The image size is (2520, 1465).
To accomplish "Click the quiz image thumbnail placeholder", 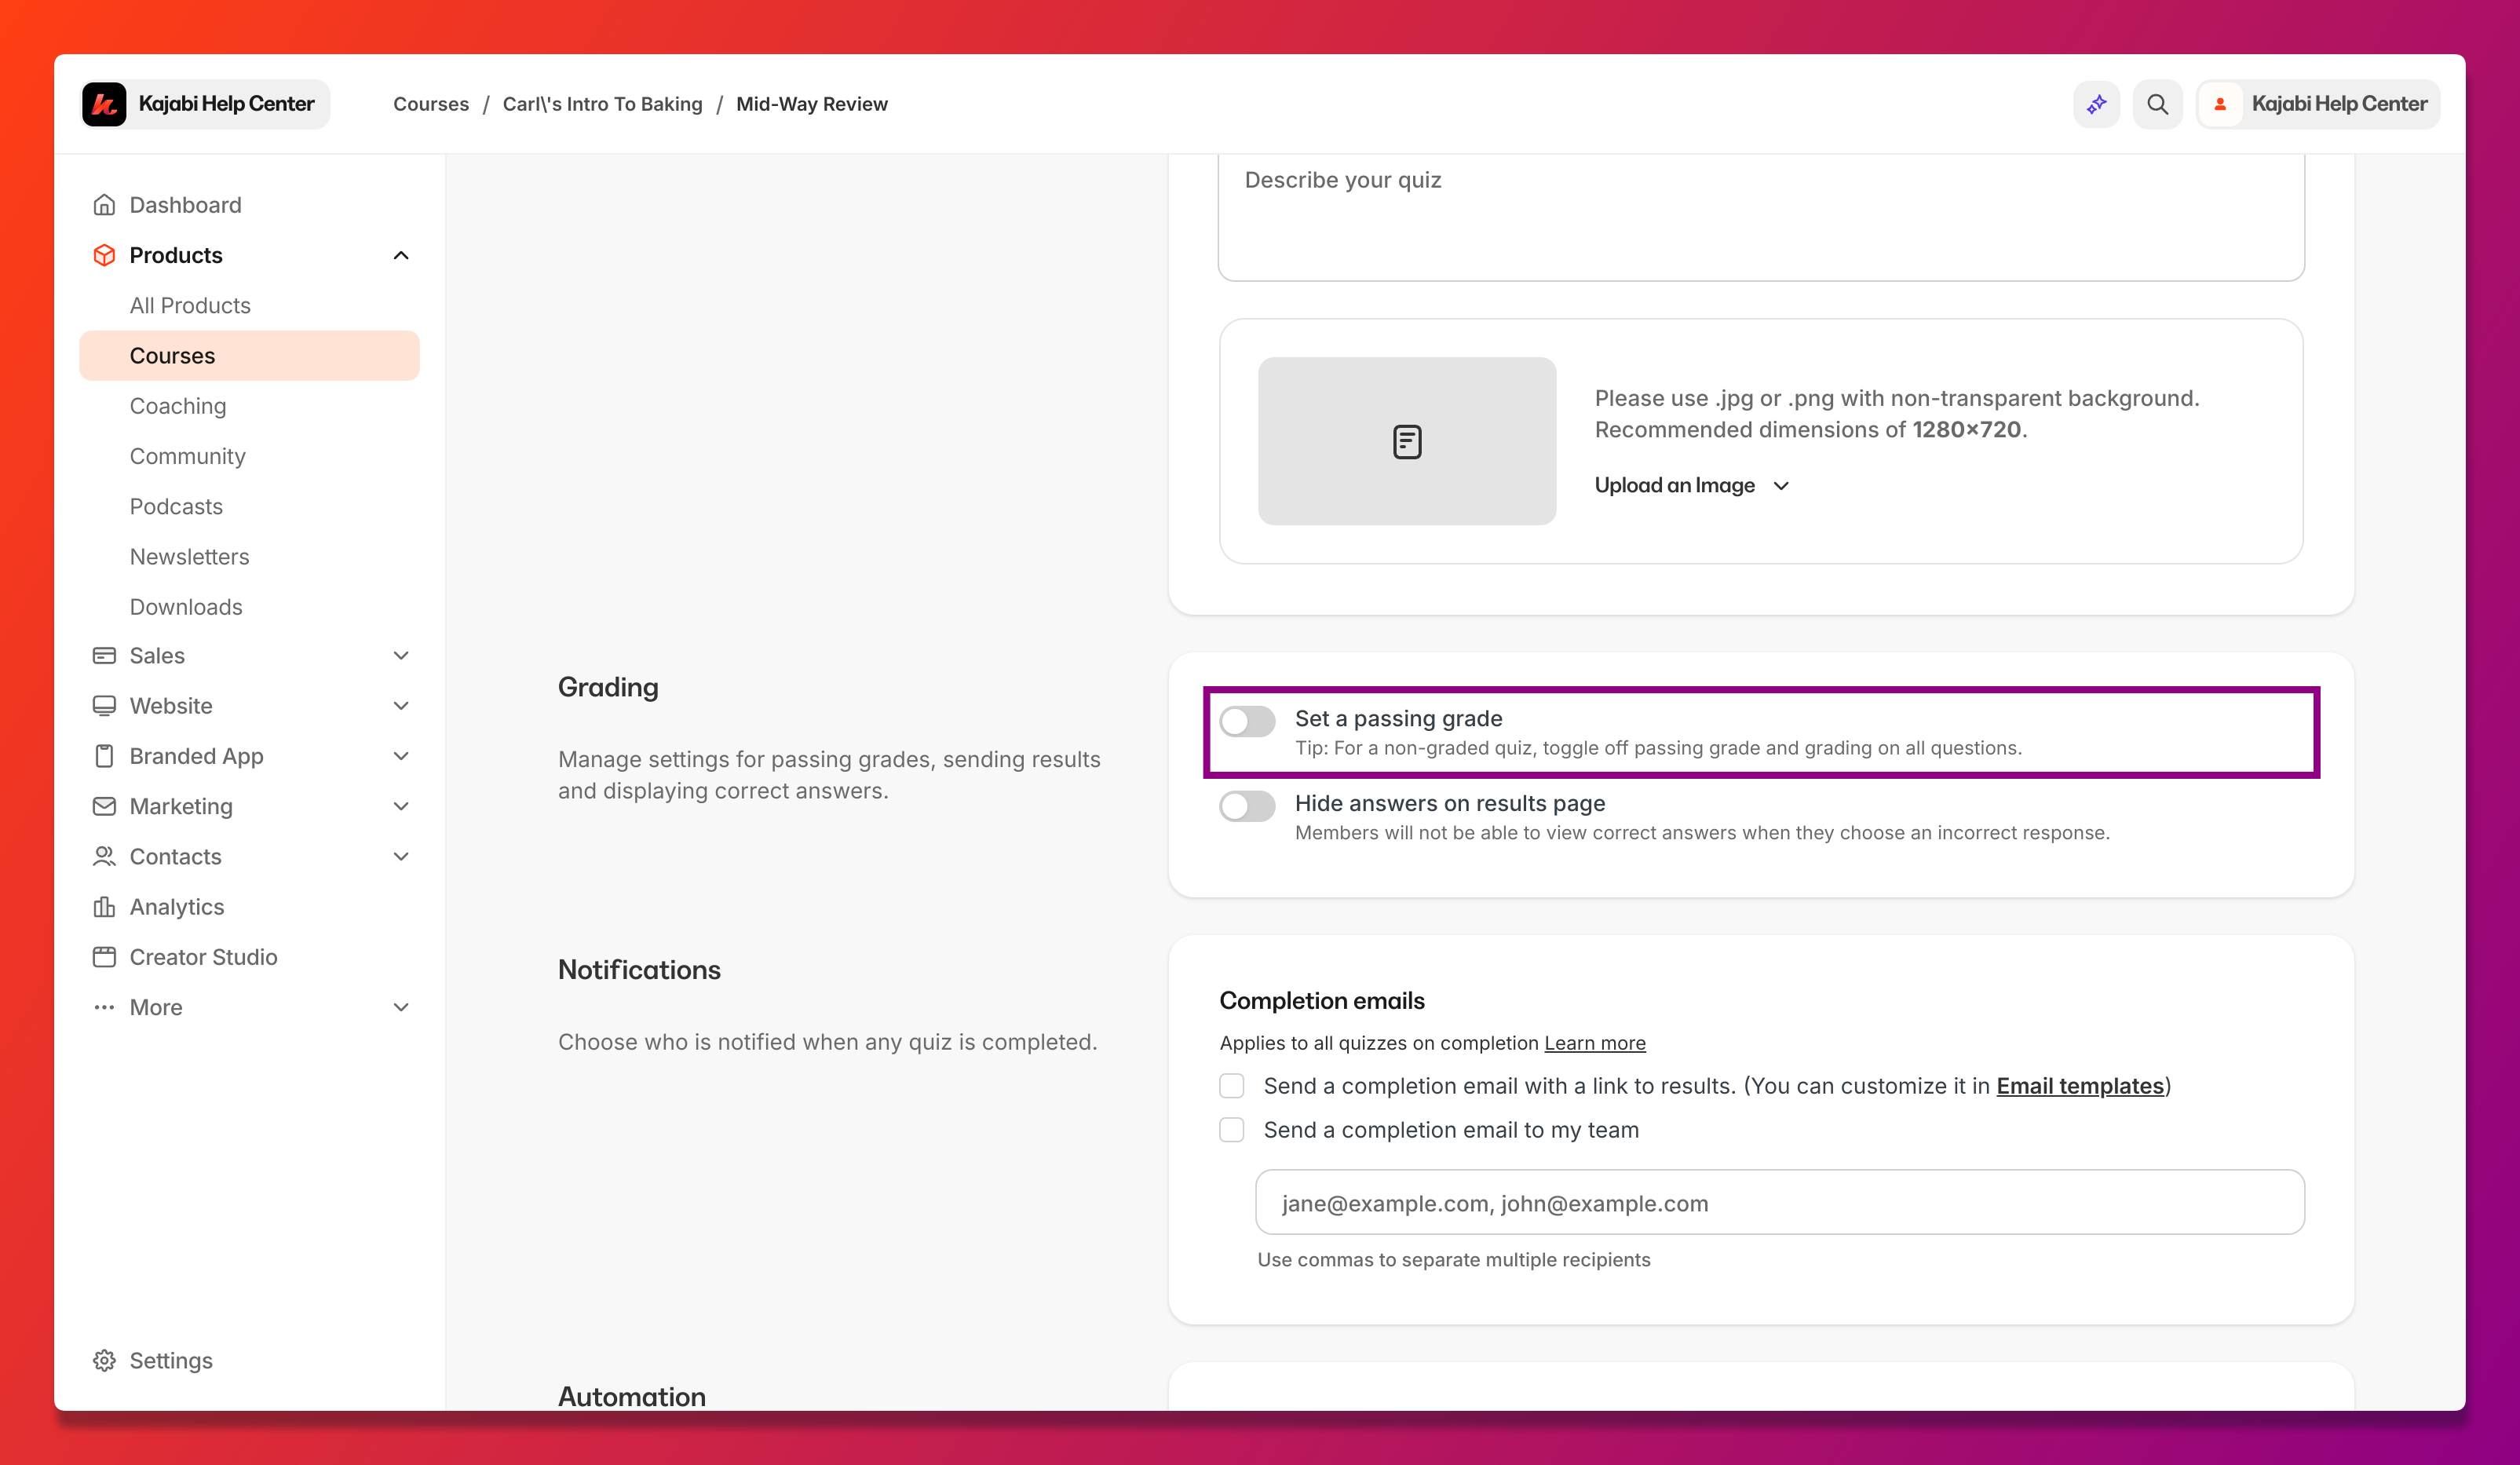I will click(x=1407, y=441).
